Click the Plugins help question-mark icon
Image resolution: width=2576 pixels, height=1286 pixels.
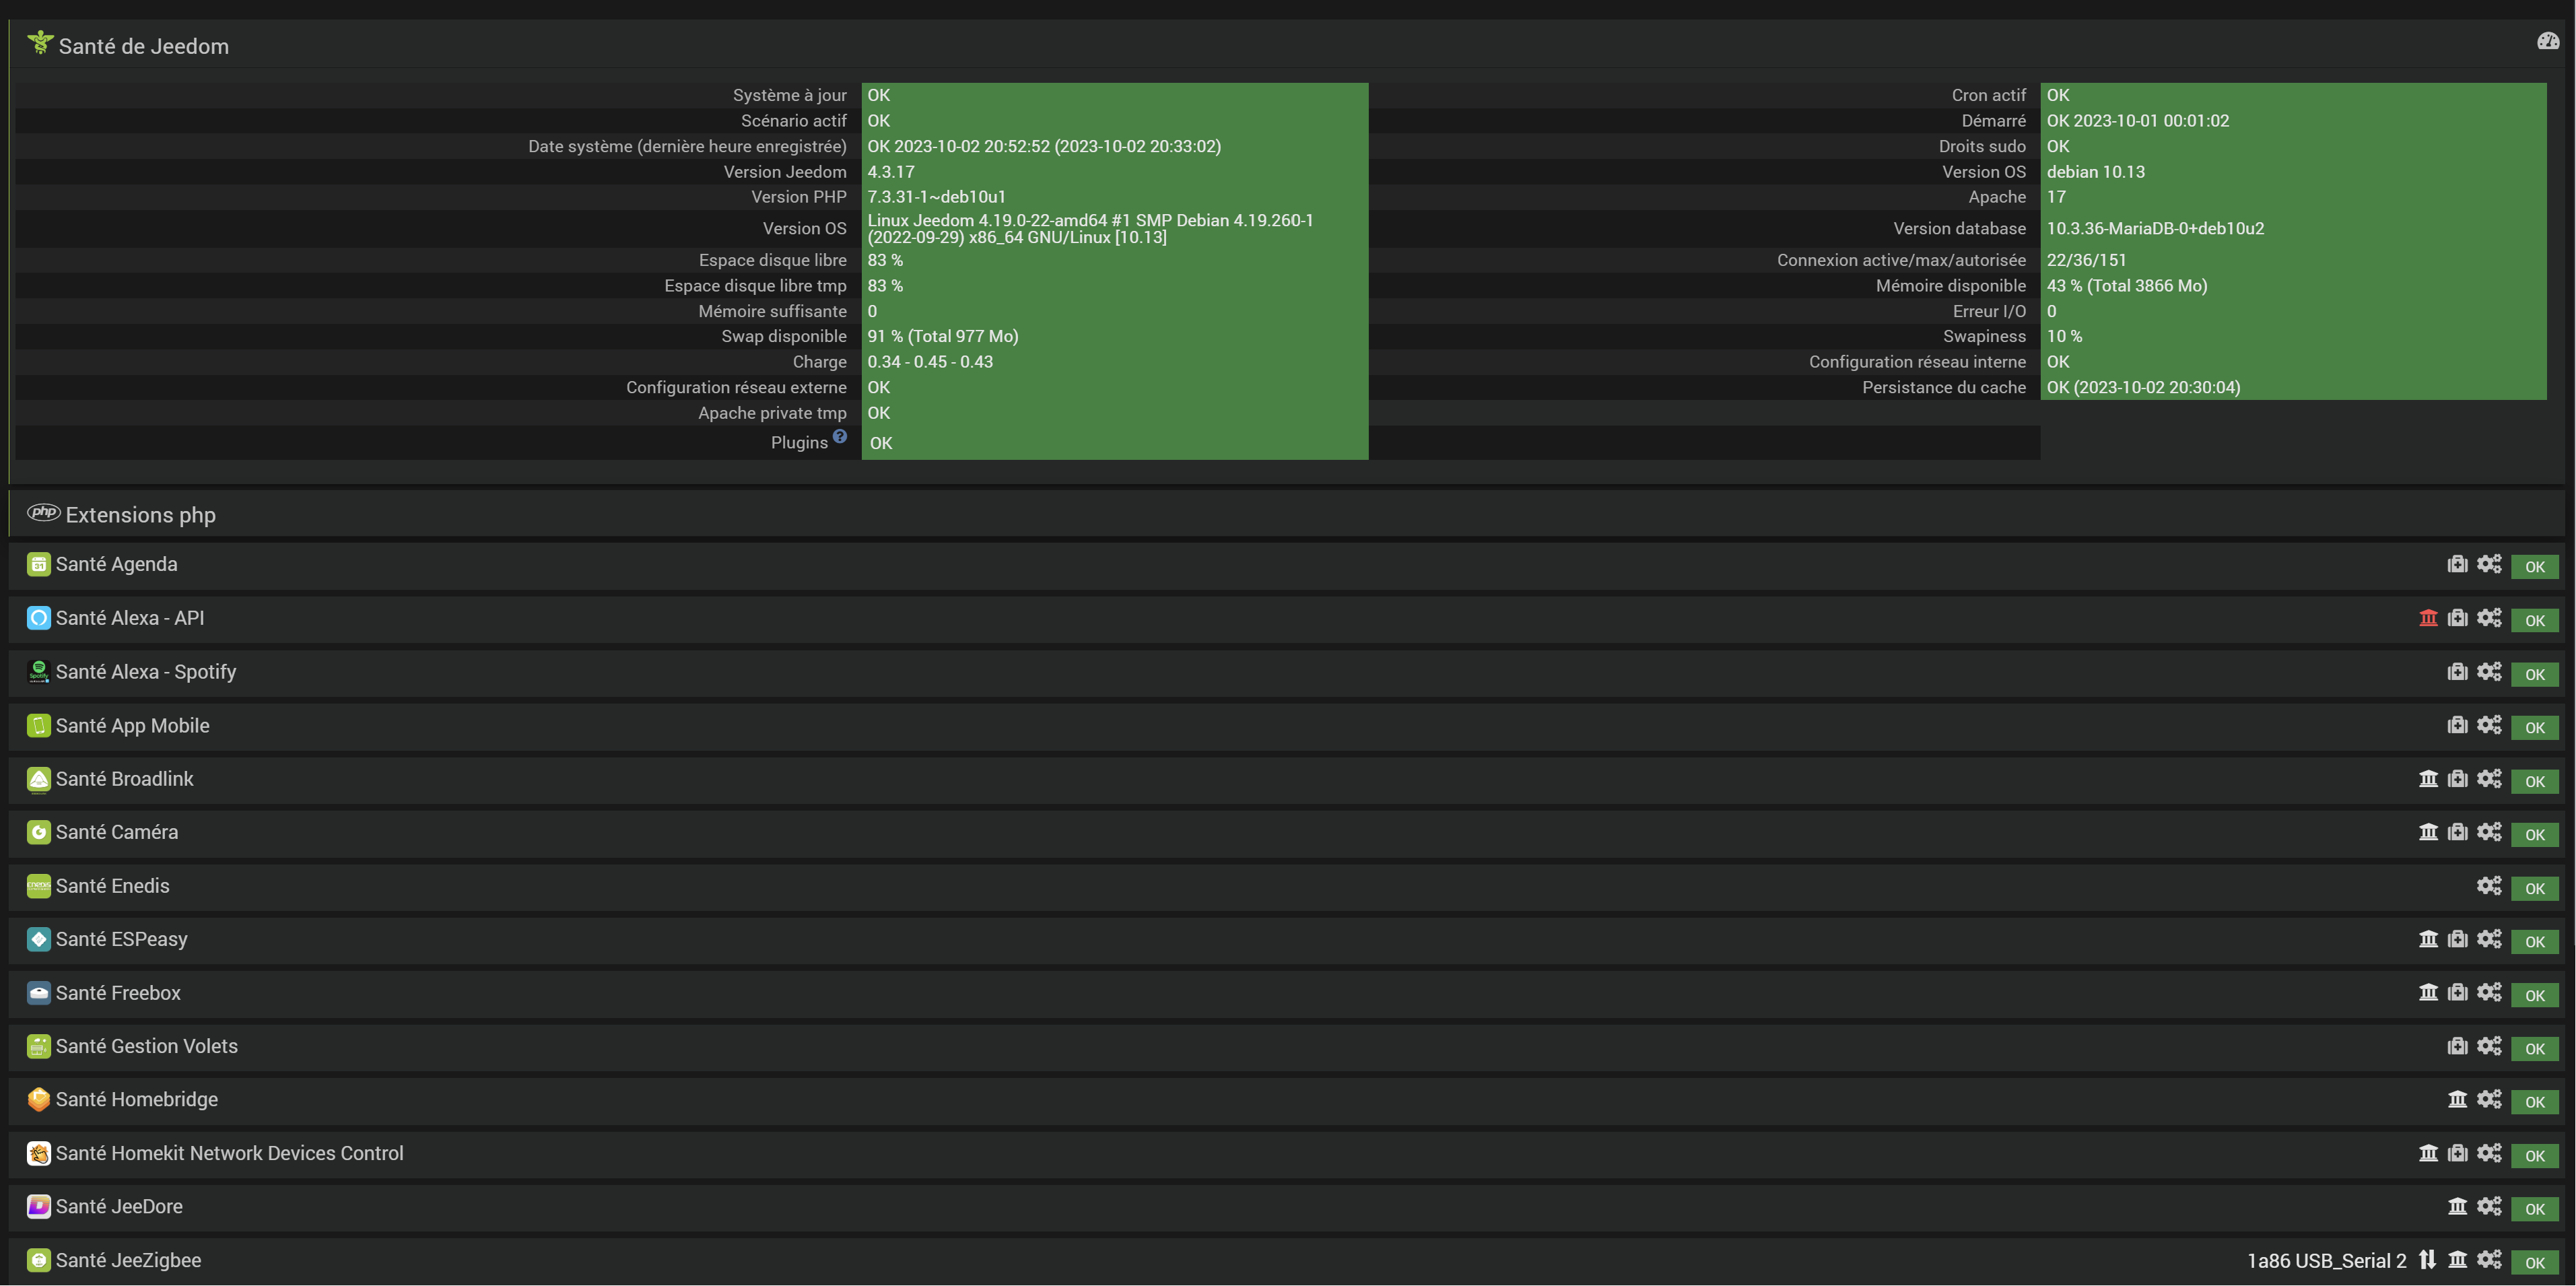tap(840, 436)
